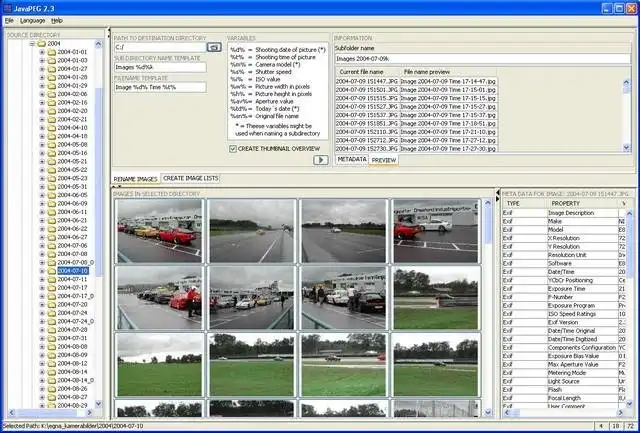Switch to the Metadata tab

pyautogui.click(x=352, y=159)
